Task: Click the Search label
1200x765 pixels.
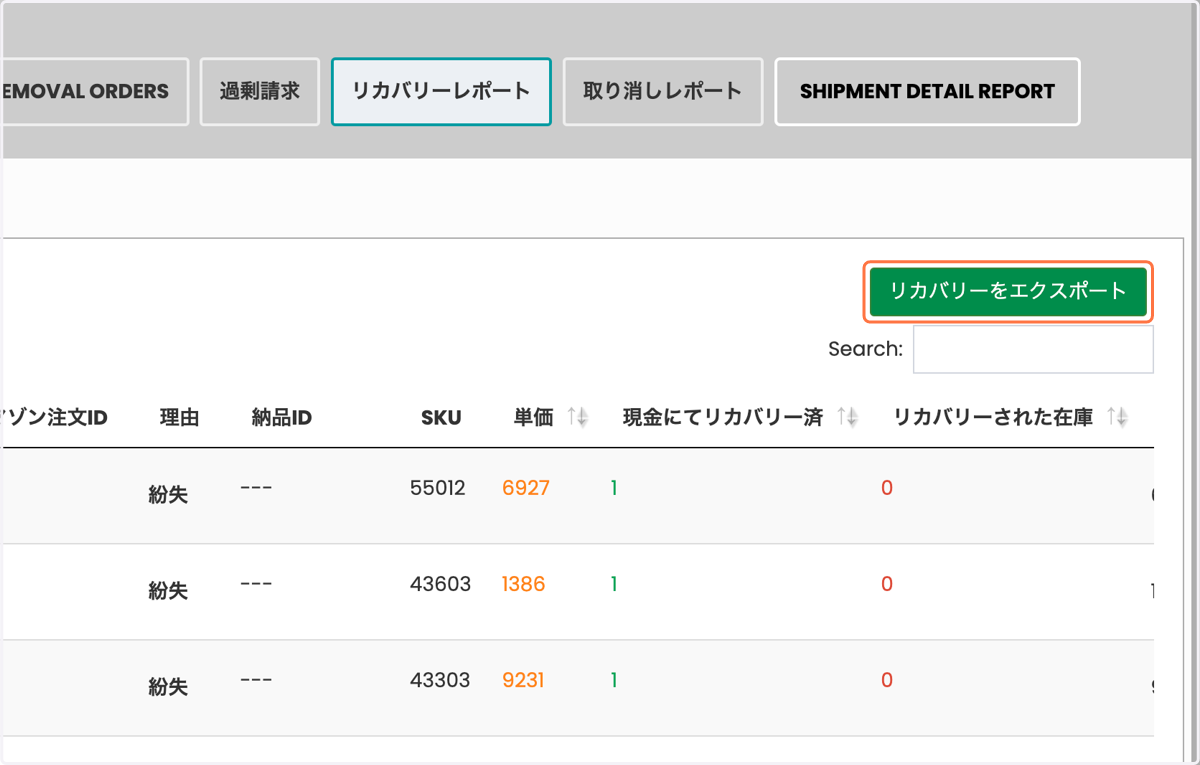Action: pyautogui.click(x=865, y=349)
